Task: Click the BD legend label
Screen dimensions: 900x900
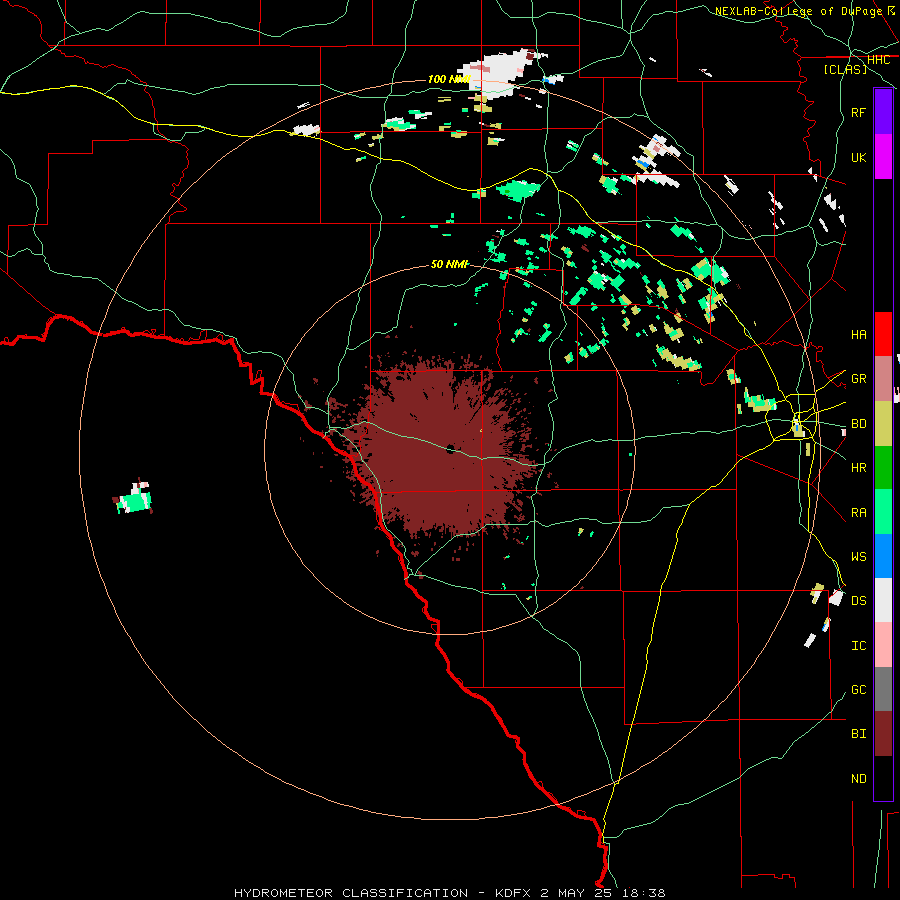Action: [858, 424]
